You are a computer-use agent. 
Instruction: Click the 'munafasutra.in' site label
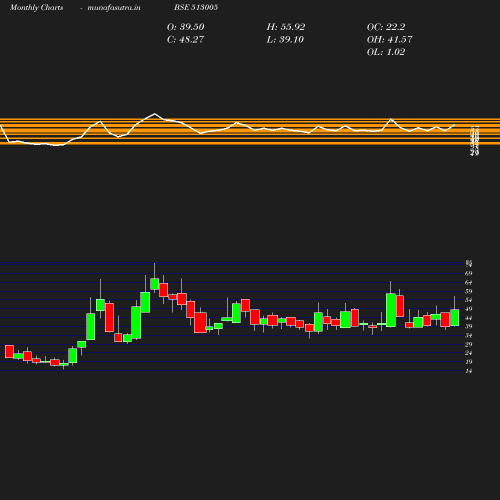pos(114,7)
